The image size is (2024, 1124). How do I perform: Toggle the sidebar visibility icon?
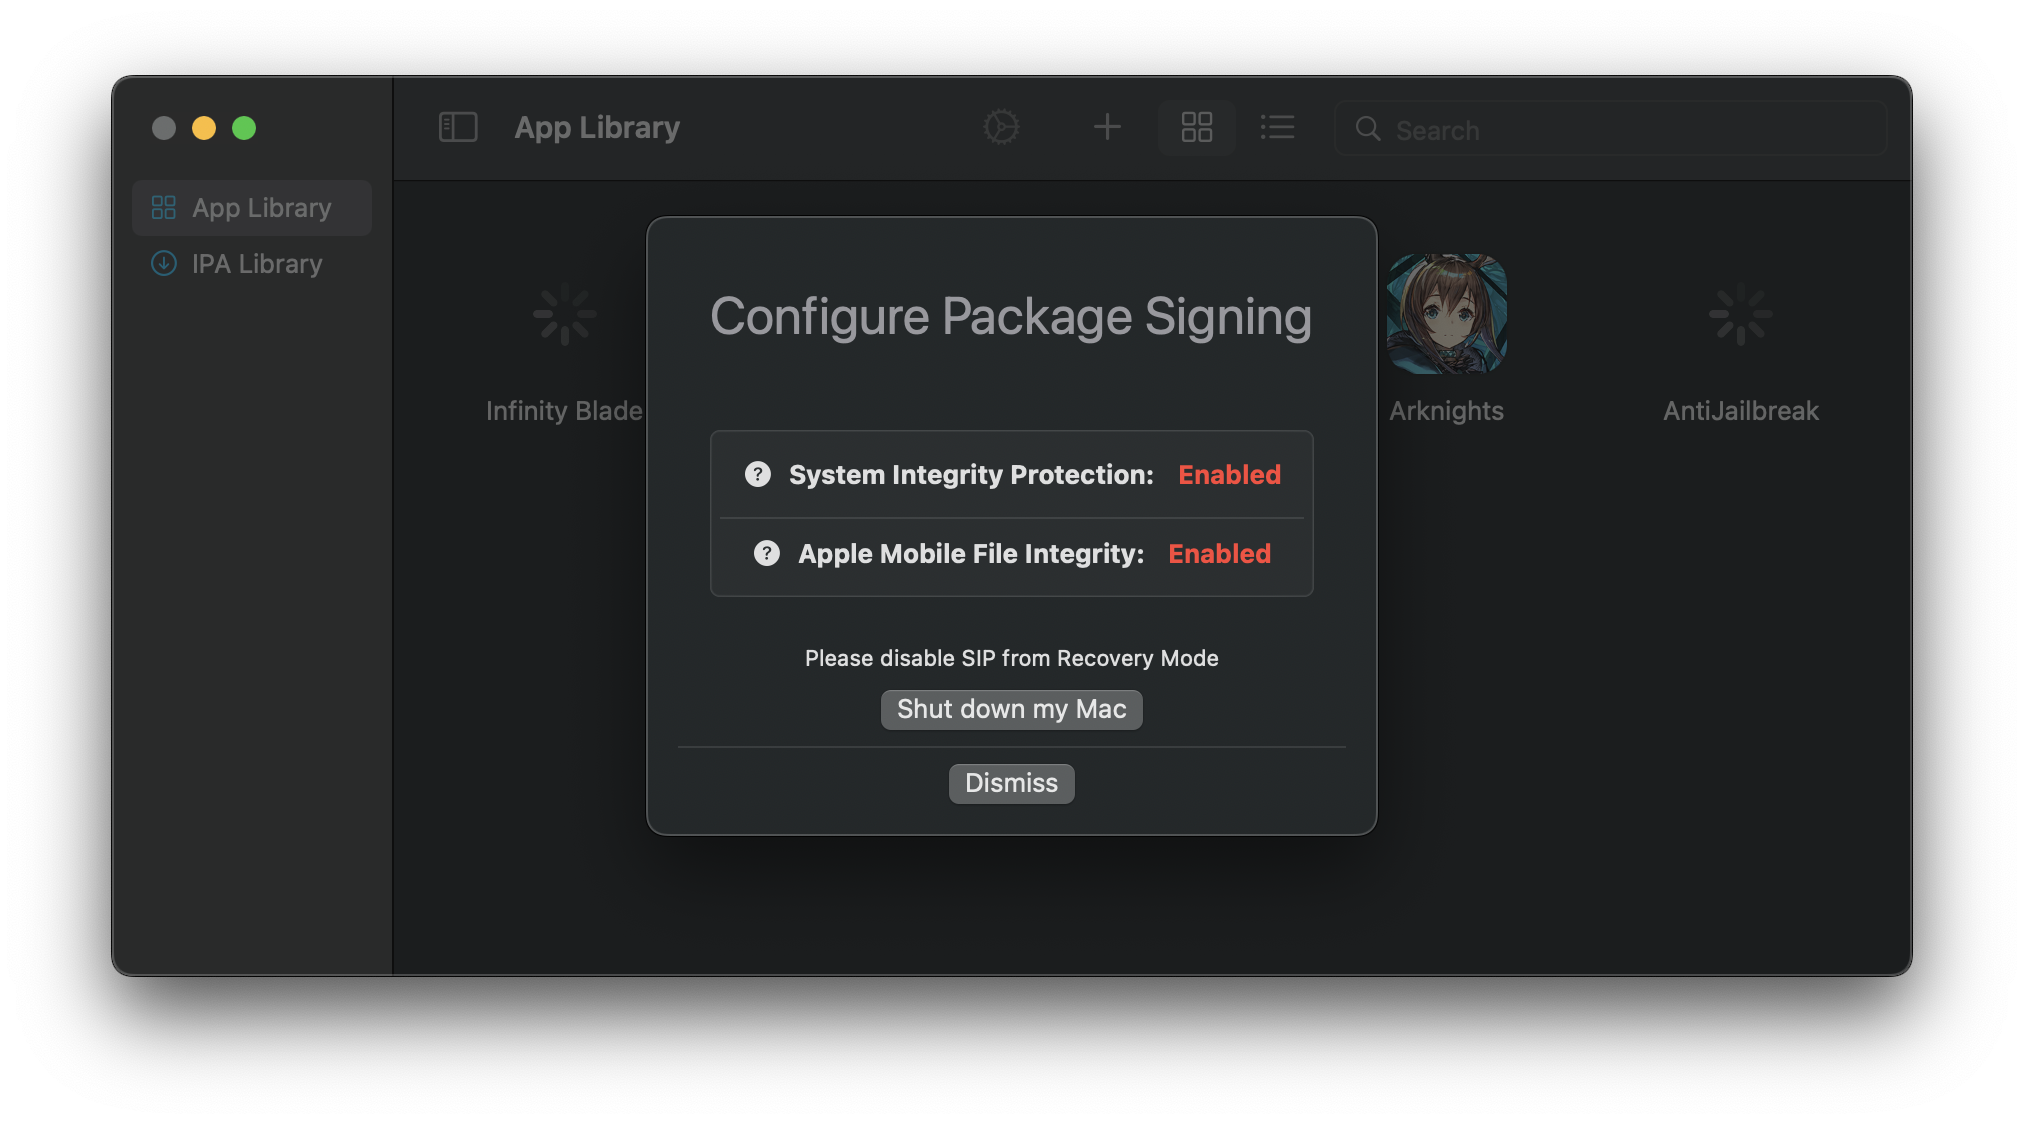coord(458,127)
